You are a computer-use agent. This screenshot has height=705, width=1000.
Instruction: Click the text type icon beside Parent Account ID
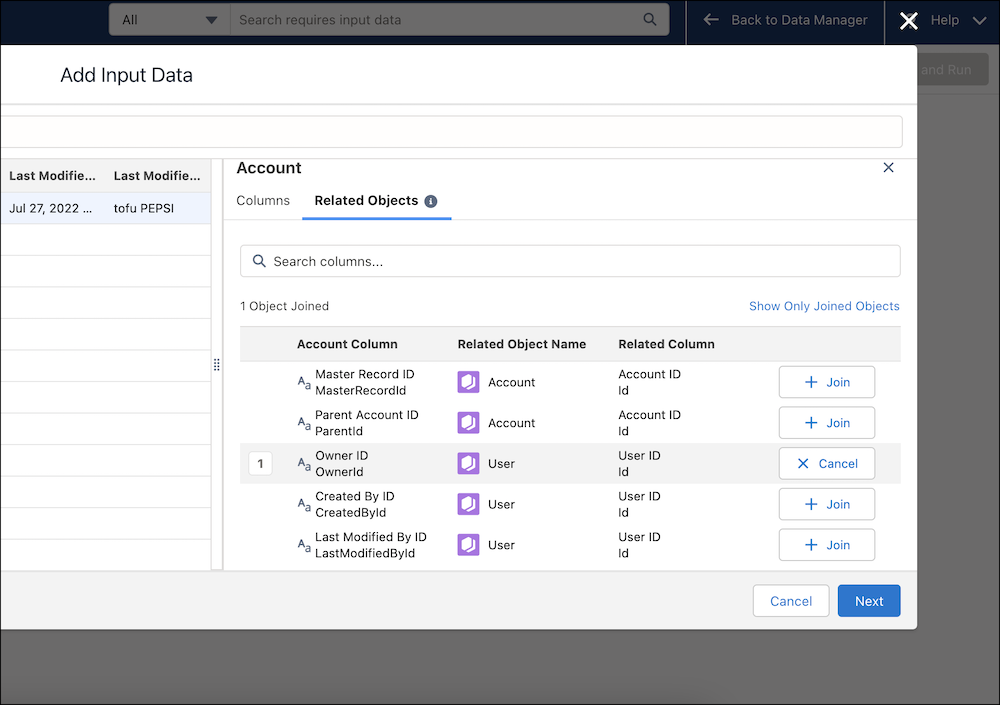(x=304, y=423)
